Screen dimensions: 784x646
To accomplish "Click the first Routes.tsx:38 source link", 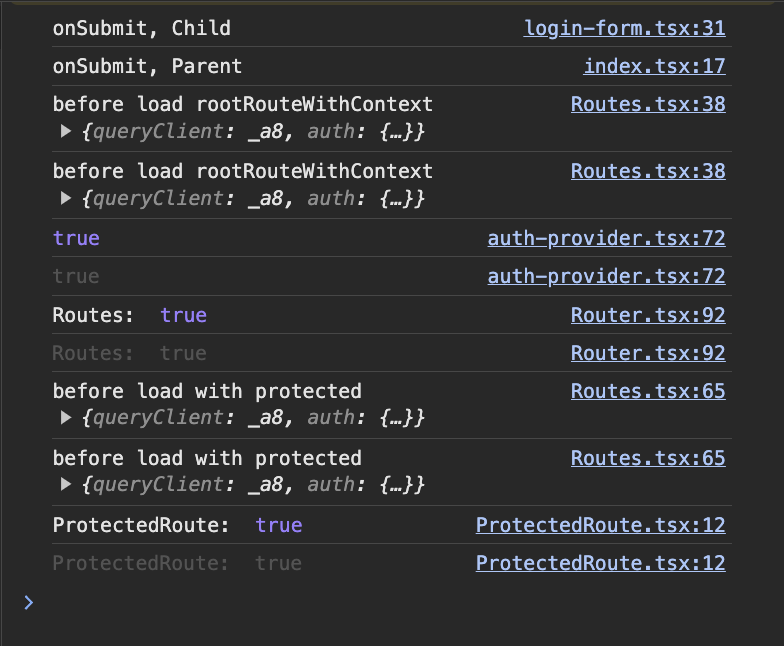I will (x=648, y=104).
